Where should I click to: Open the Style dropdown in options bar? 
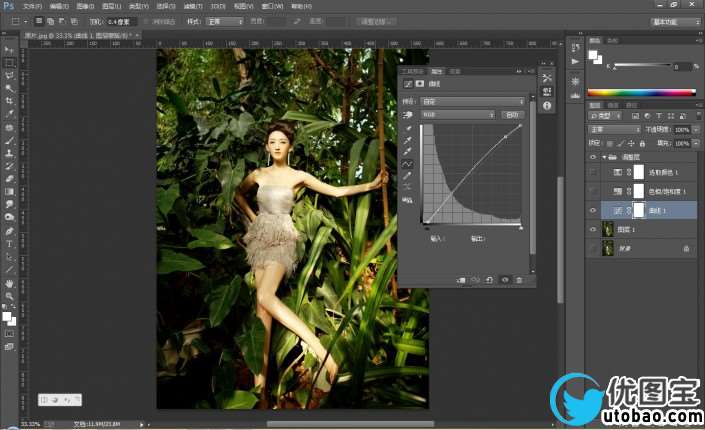[x=225, y=21]
